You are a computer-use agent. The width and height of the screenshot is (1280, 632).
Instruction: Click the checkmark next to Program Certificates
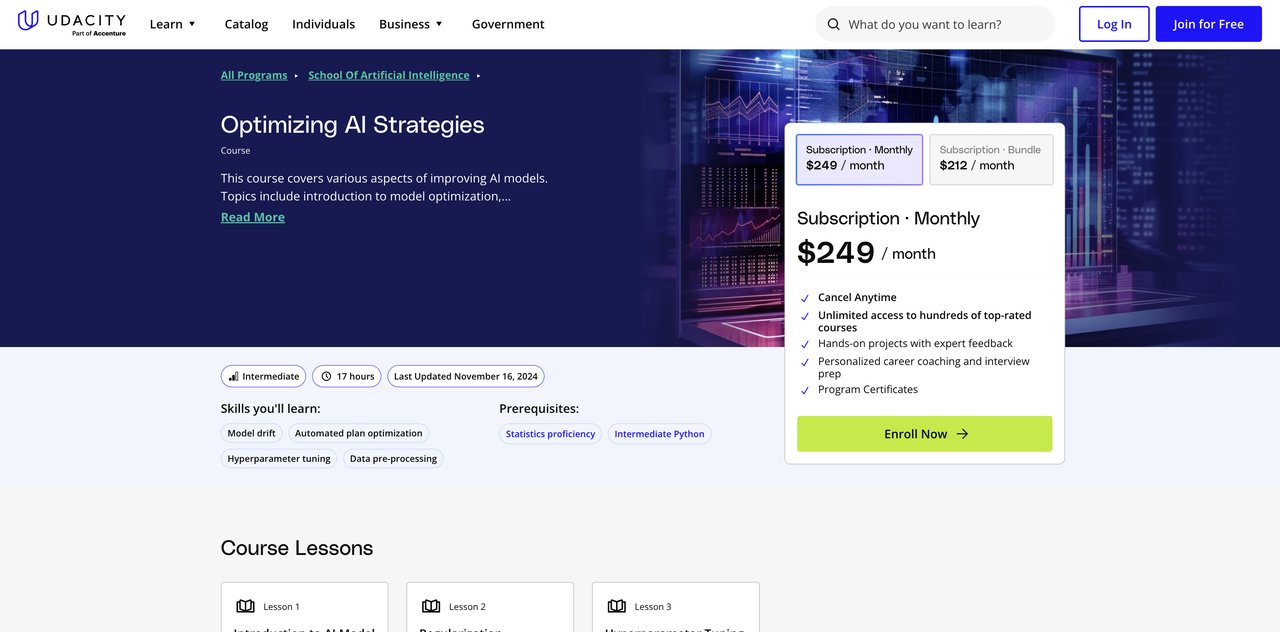[805, 390]
